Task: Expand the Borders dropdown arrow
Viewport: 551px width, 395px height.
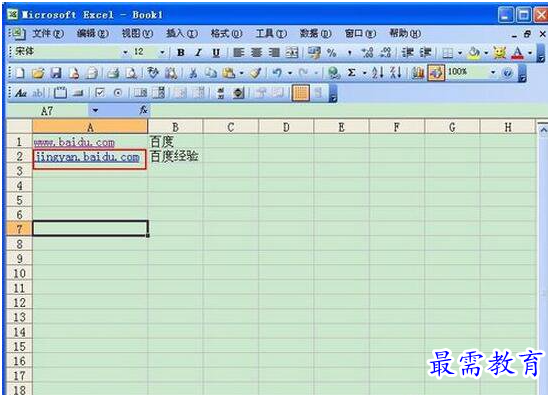Action: coord(460,53)
